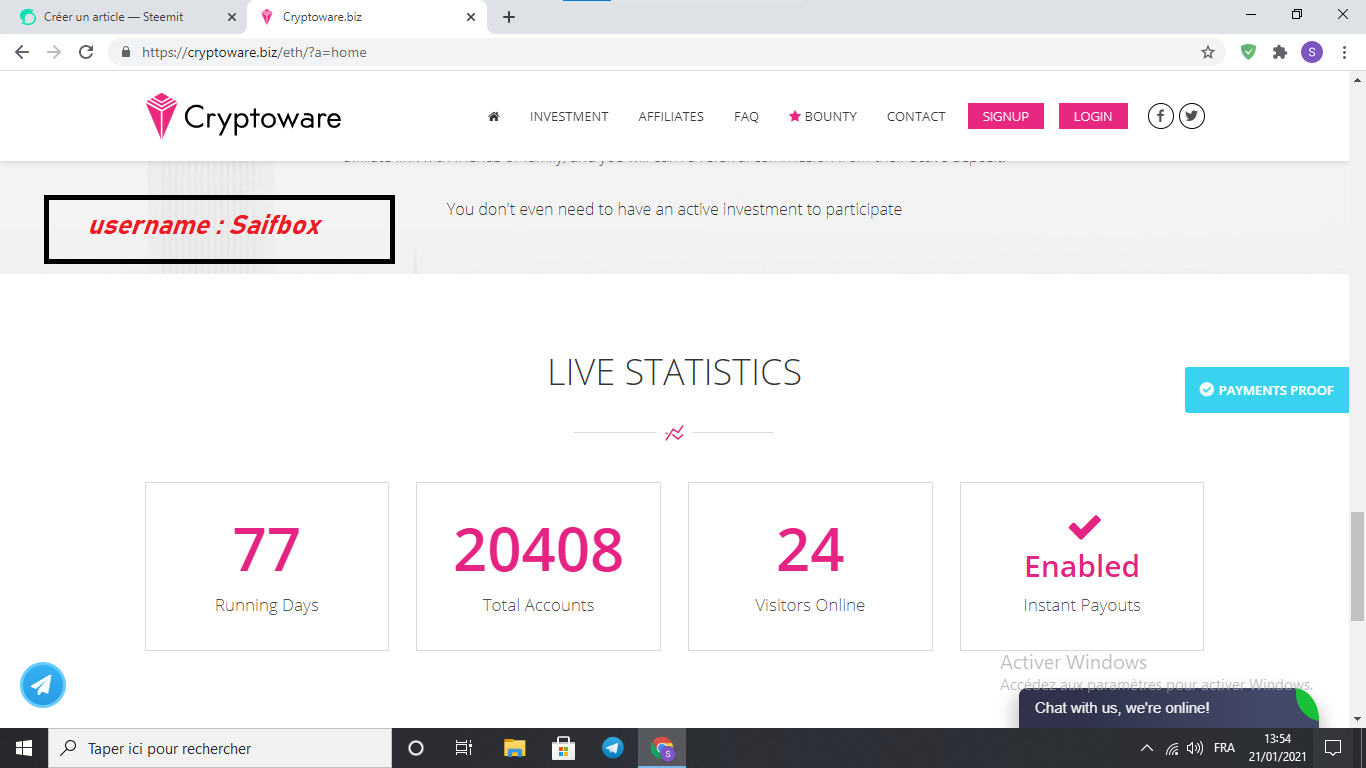The width and height of the screenshot is (1366, 768).
Task: Open the Facebook circle icon link
Action: [1160, 116]
